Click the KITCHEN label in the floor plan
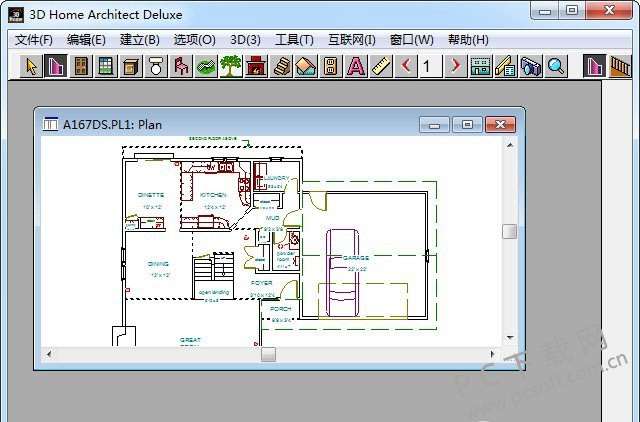The image size is (640, 422). point(213,195)
